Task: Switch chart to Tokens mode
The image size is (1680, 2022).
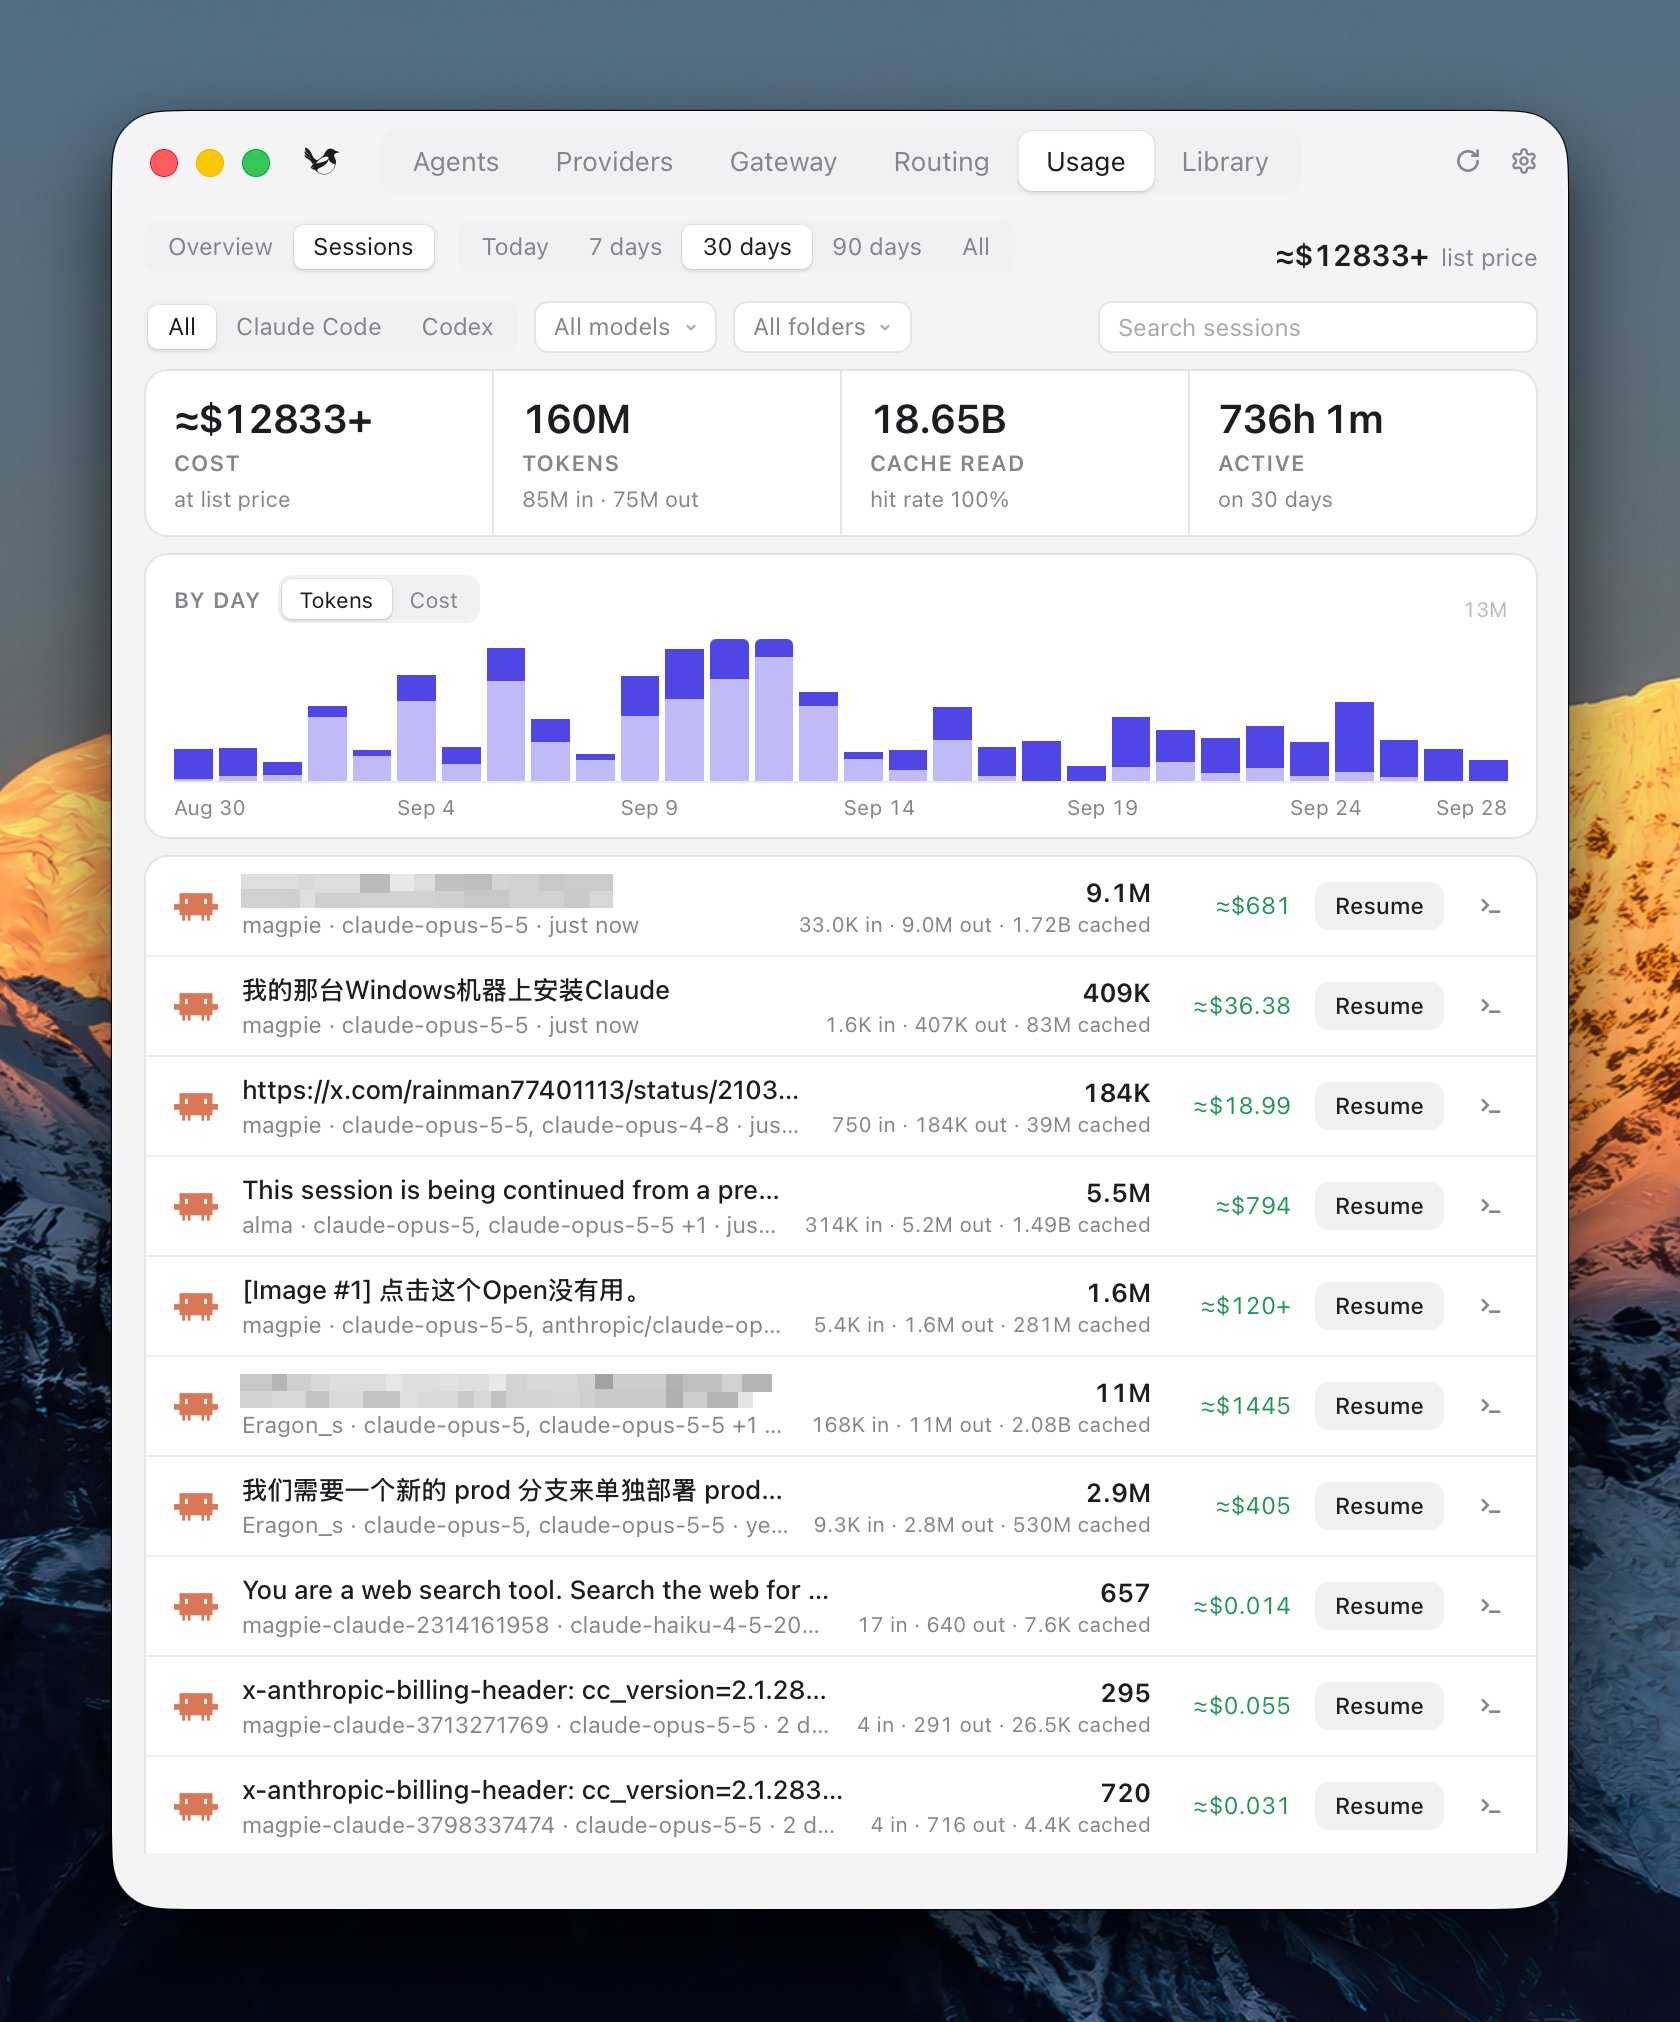Action: (336, 600)
